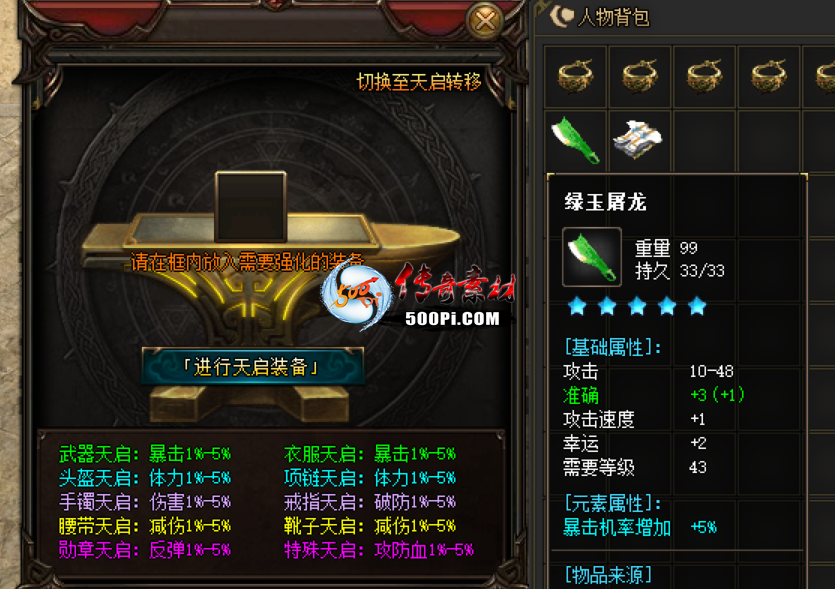The image size is (835, 589).
Task: Click the 500Pi.COM watermark logo
Action: tap(419, 296)
